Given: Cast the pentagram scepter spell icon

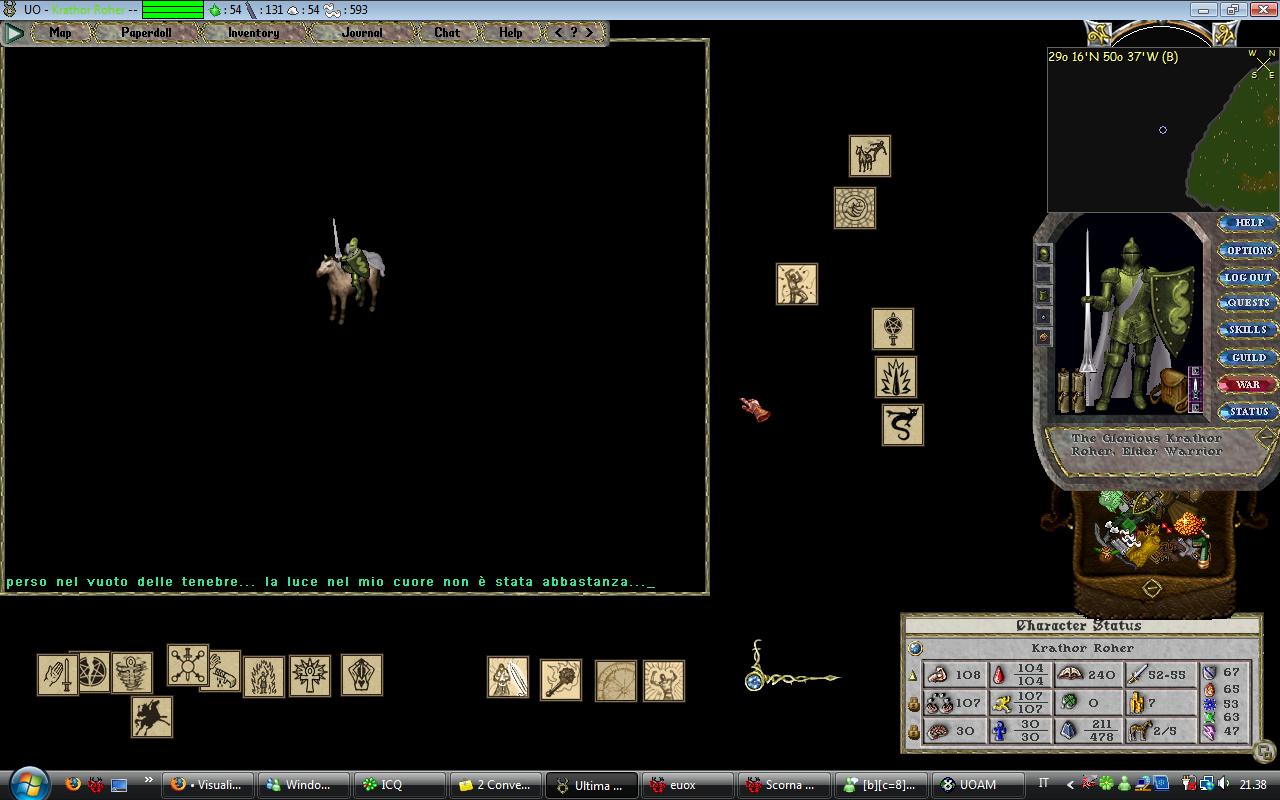Looking at the screenshot, I should click(893, 329).
